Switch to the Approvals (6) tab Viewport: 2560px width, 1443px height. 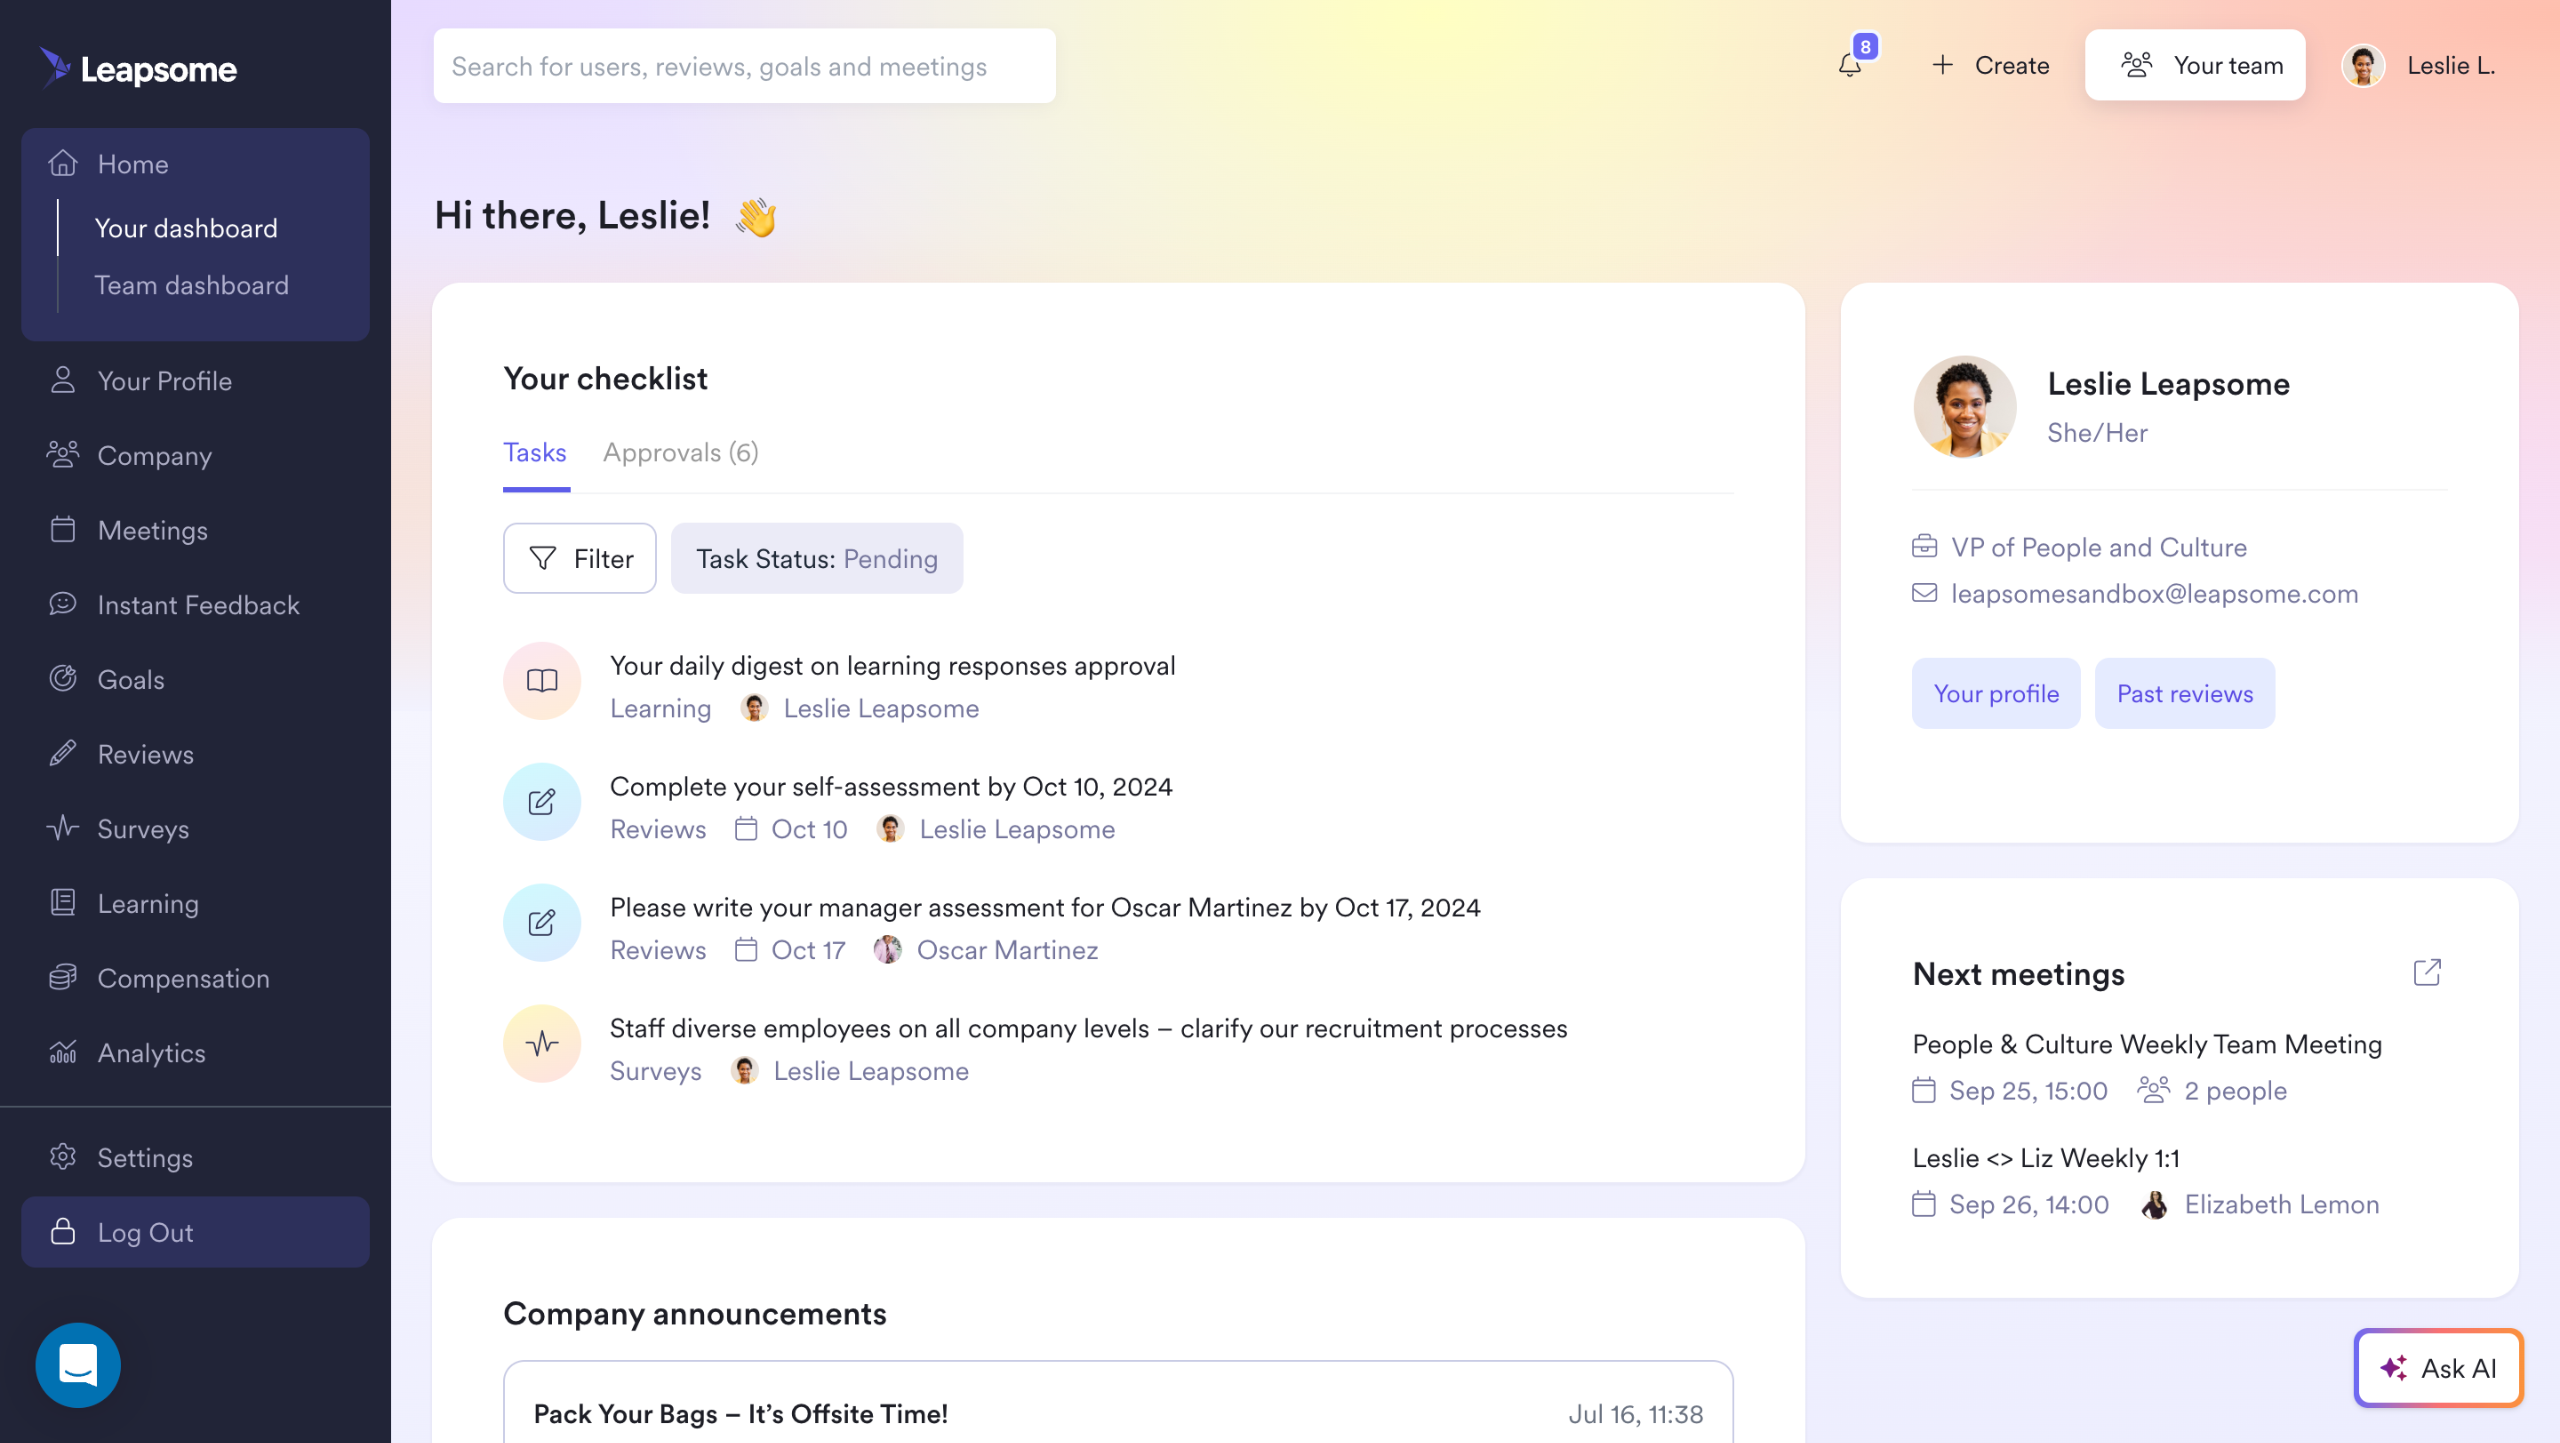(680, 453)
